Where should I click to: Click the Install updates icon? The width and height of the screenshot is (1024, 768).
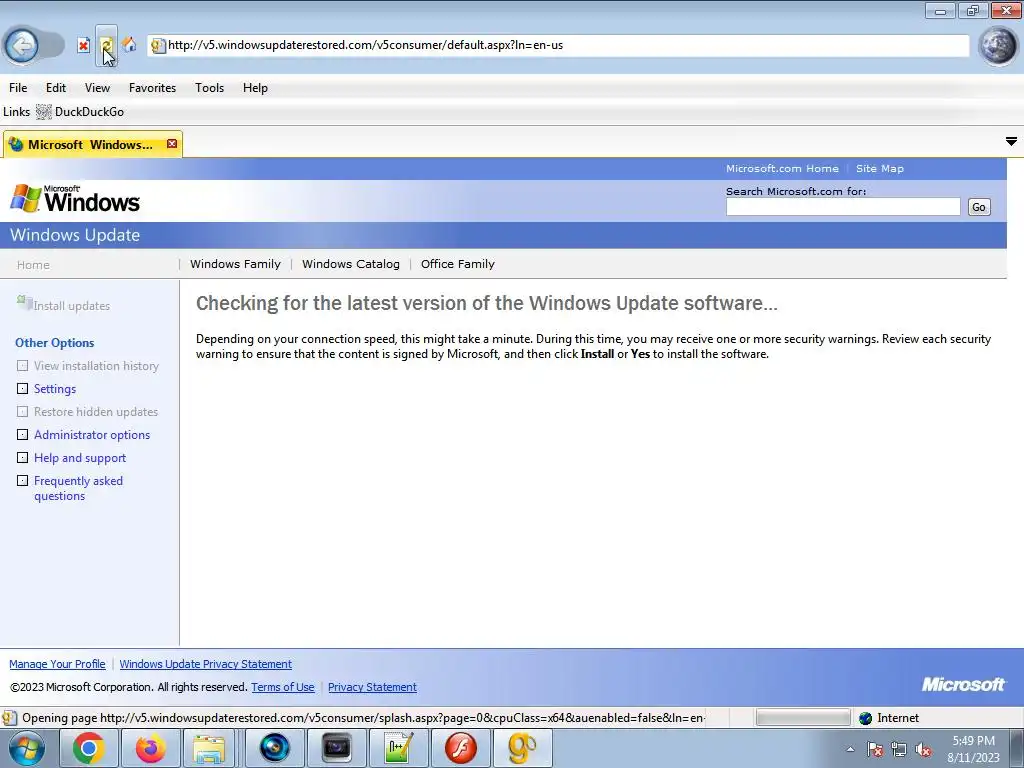pyautogui.click(x=24, y=302)
